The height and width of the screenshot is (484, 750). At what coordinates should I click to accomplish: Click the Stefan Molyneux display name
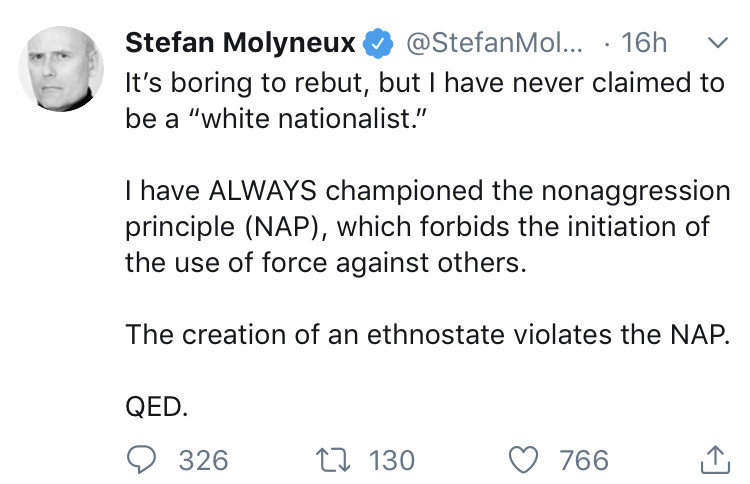click(x=241, y=44)
